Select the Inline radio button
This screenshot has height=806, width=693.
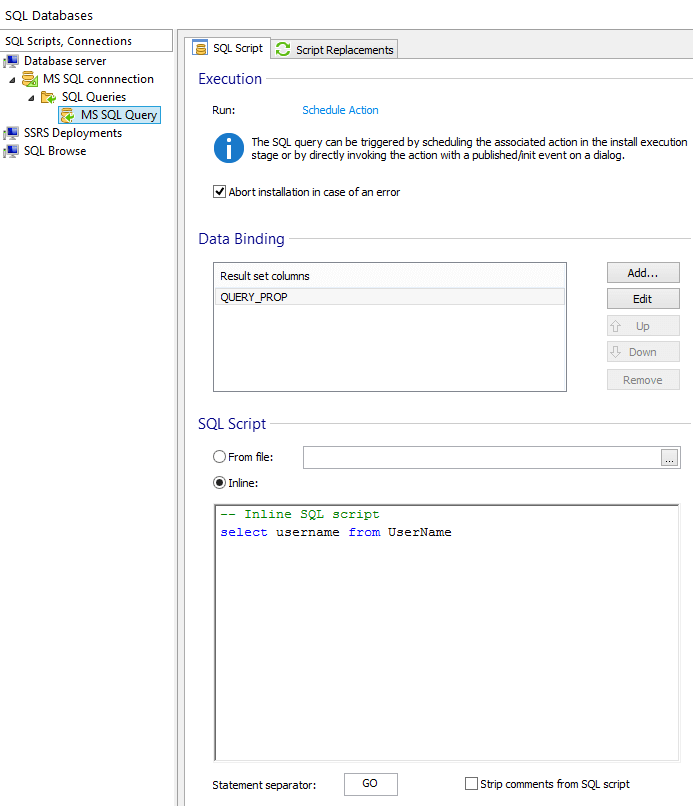(220, 483)
